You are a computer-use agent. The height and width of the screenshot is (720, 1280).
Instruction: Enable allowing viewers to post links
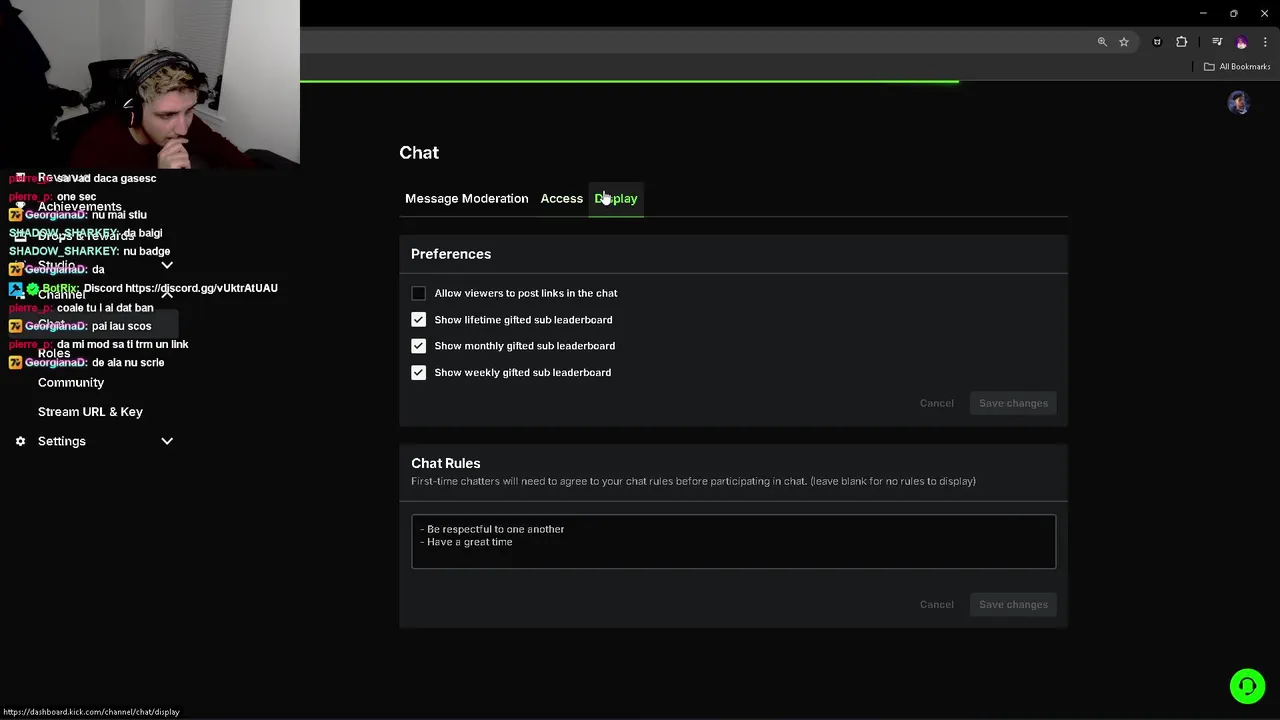pos(418,293)
